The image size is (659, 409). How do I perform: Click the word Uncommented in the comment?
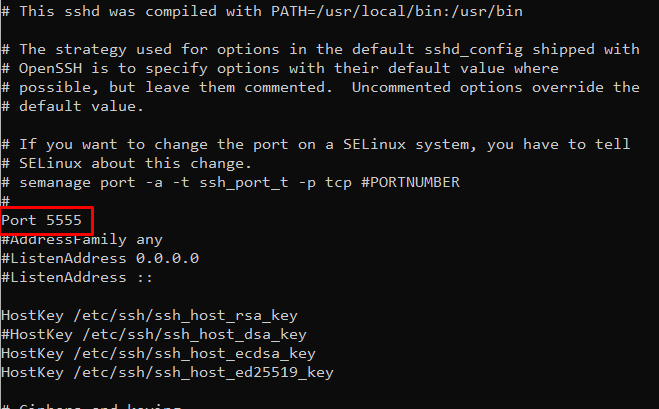(401, 87)
